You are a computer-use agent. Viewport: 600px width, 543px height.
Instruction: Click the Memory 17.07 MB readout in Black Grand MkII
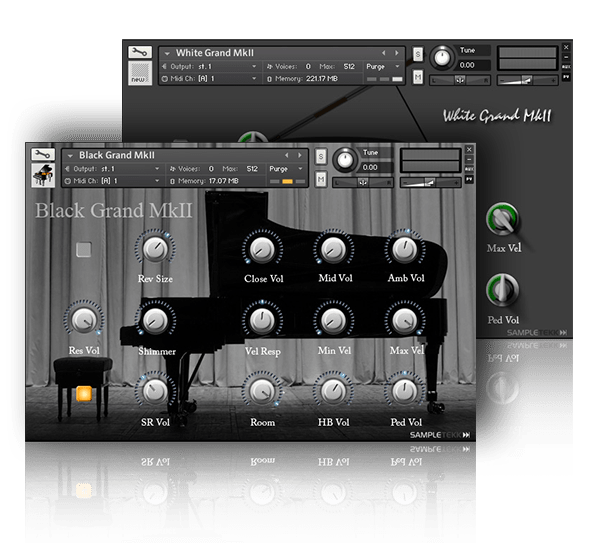[204, 181]
